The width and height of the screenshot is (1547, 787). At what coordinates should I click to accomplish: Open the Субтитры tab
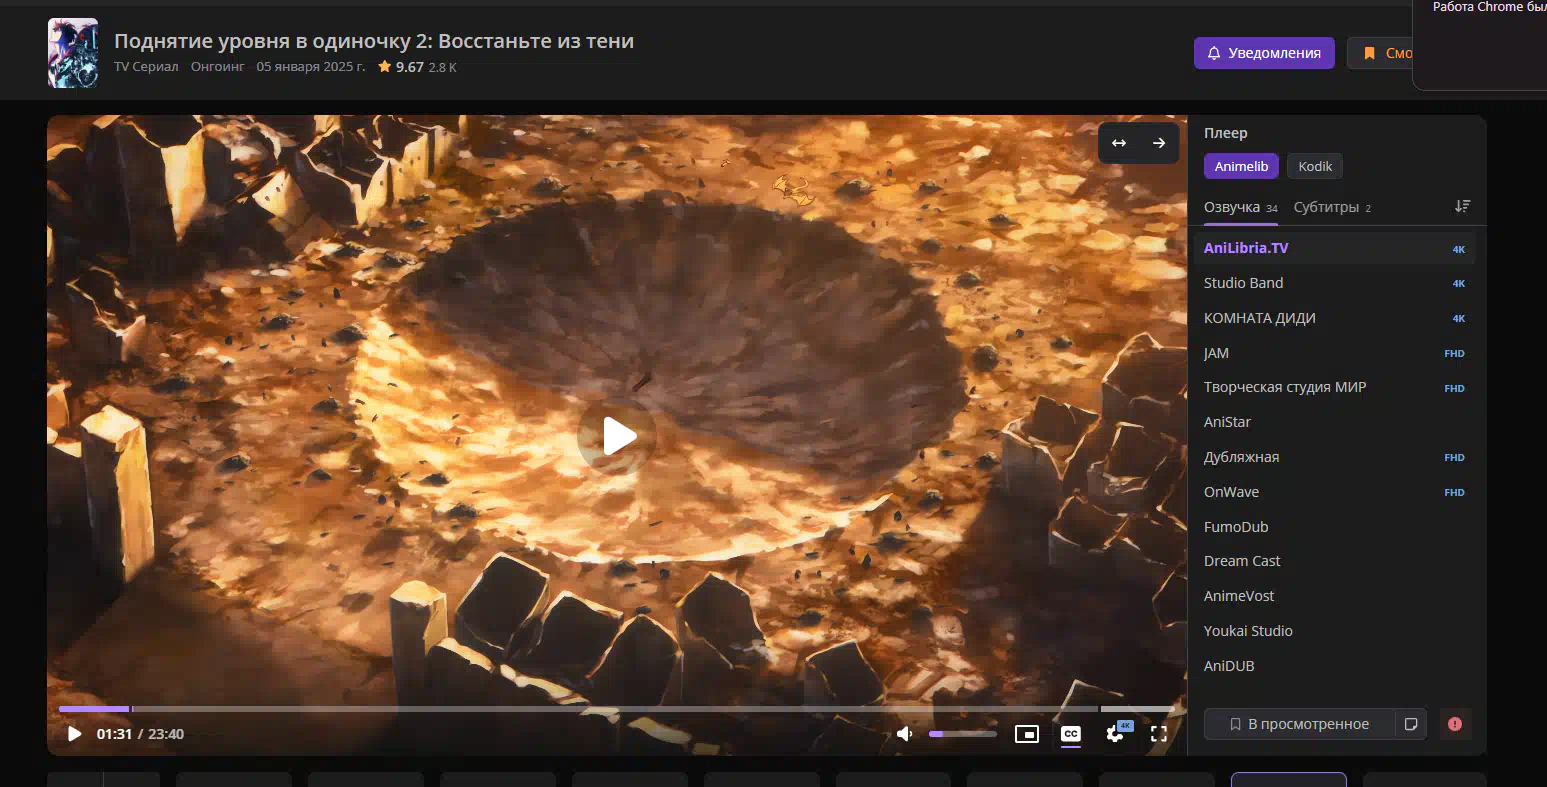click(1332, 207)
